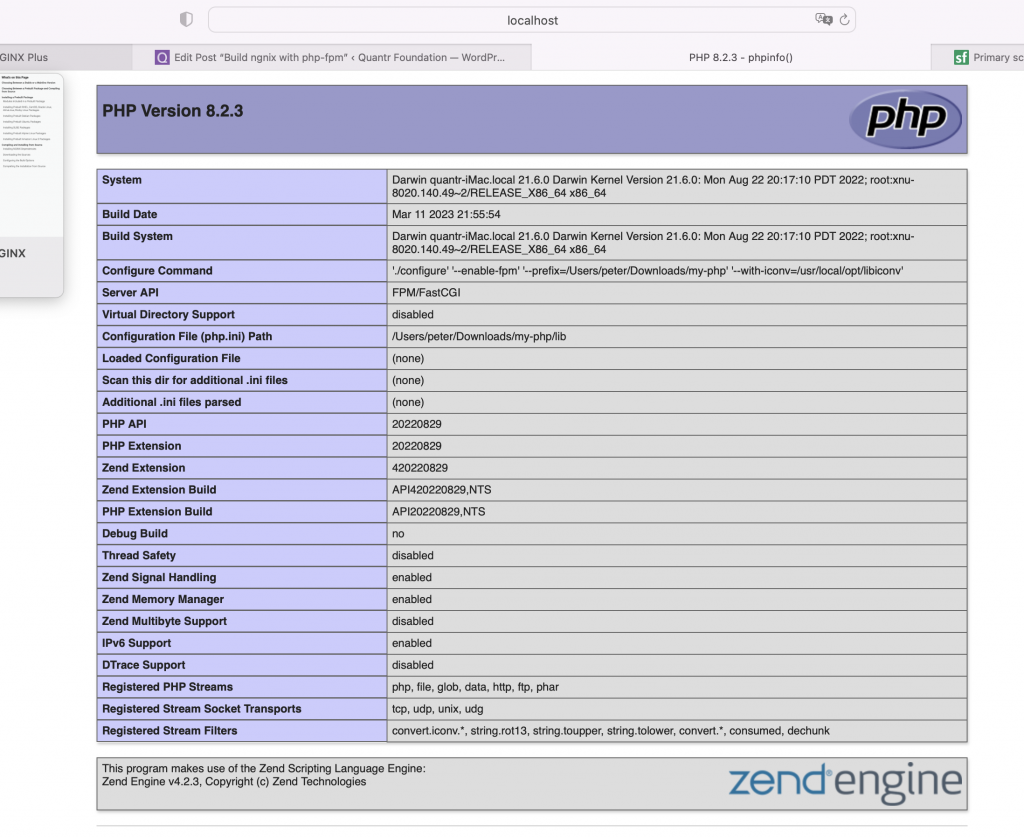Open the Edit Post Build ngnix tab

(x=332, y=57)
